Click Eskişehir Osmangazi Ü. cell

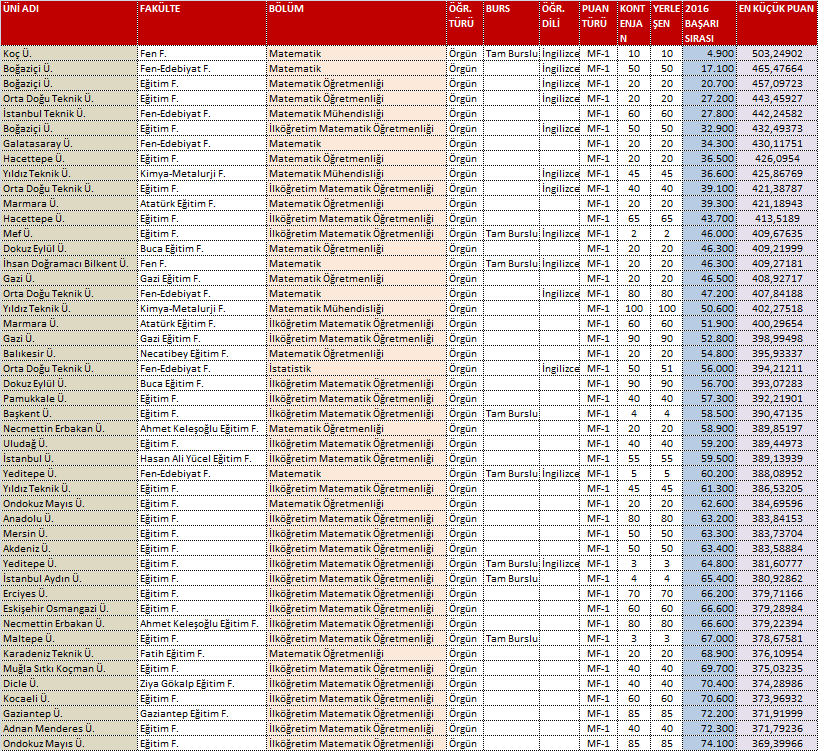pyautogui.click(x=69, y=608)
